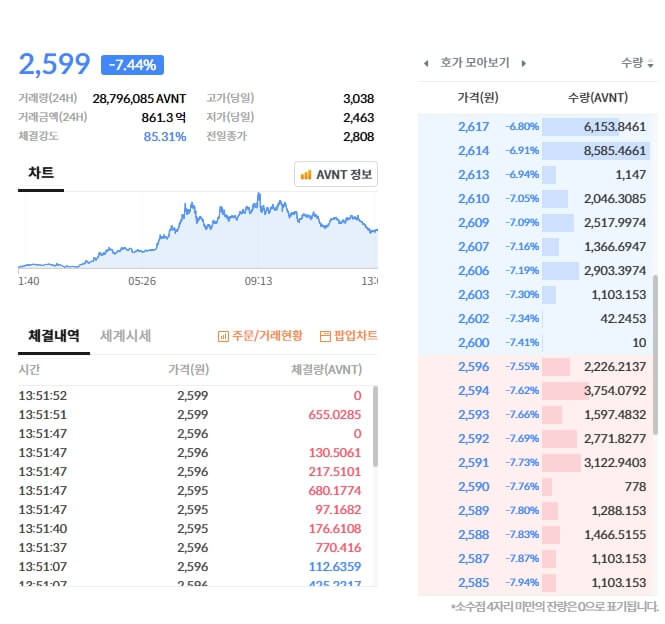Click trade volume 655.0285
665x624 pixels.
click(x=335, y=415)
